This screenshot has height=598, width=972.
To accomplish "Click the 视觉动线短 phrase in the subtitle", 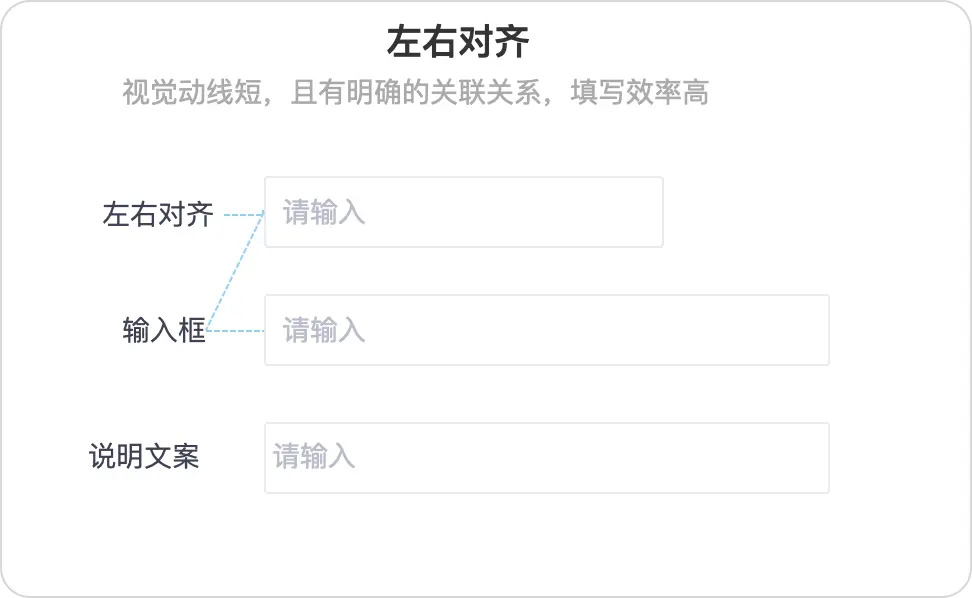I will tap(192, 92).
